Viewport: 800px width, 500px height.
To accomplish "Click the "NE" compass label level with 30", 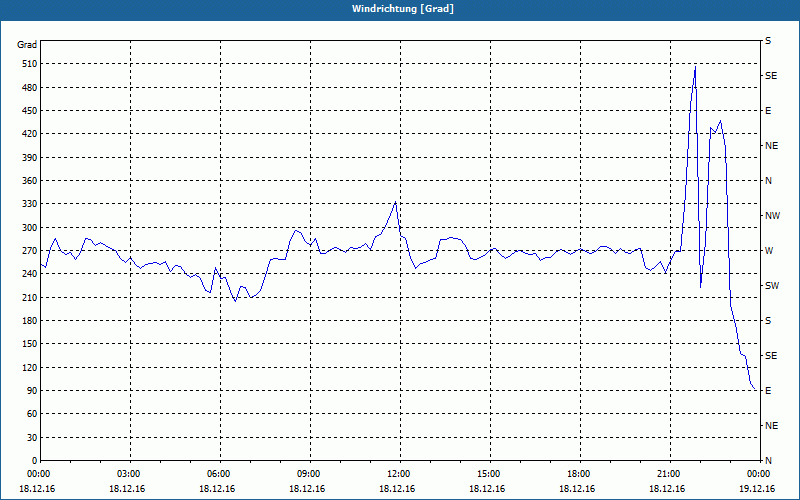I will click(772, 426).
